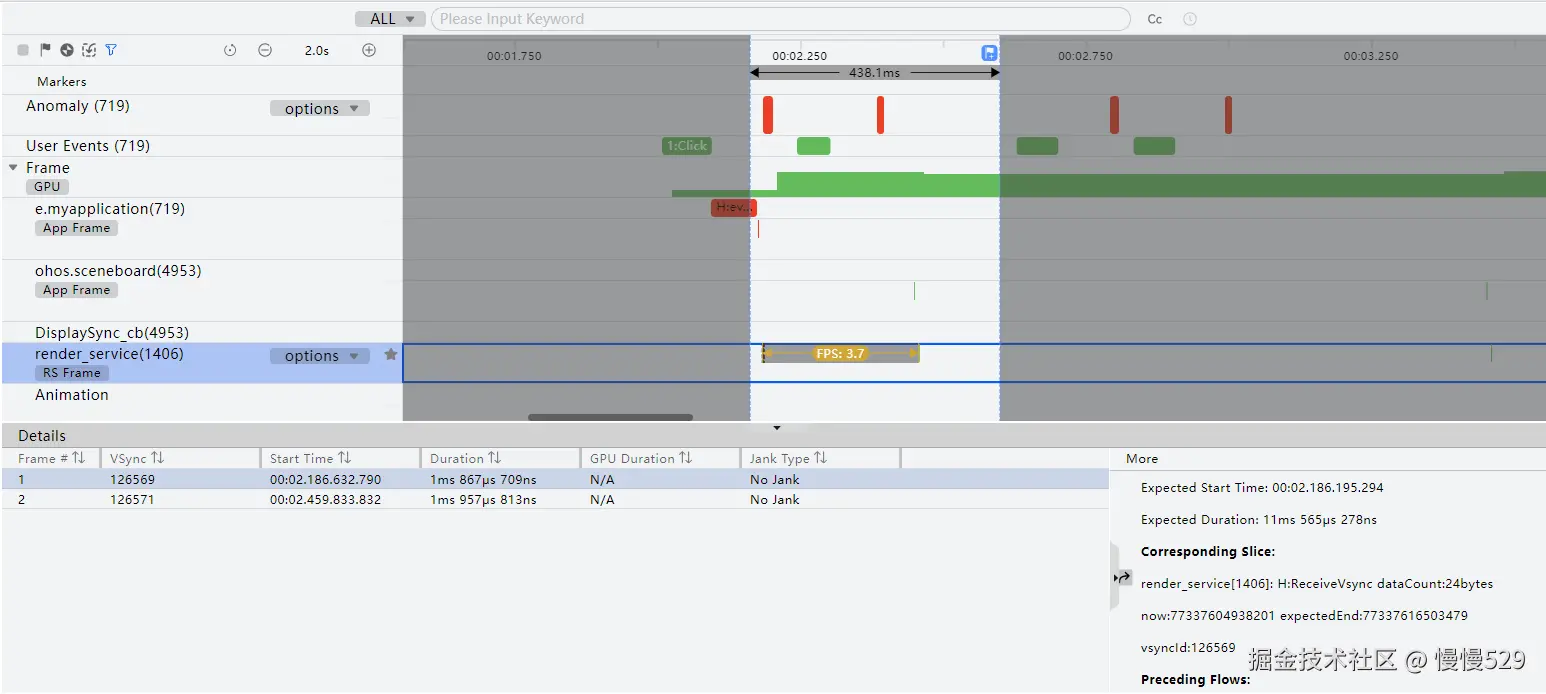Click the 00:02.250 time ruler label
Screen dimensions: 1546x694
pyautogui.click(x=800, y=56)
